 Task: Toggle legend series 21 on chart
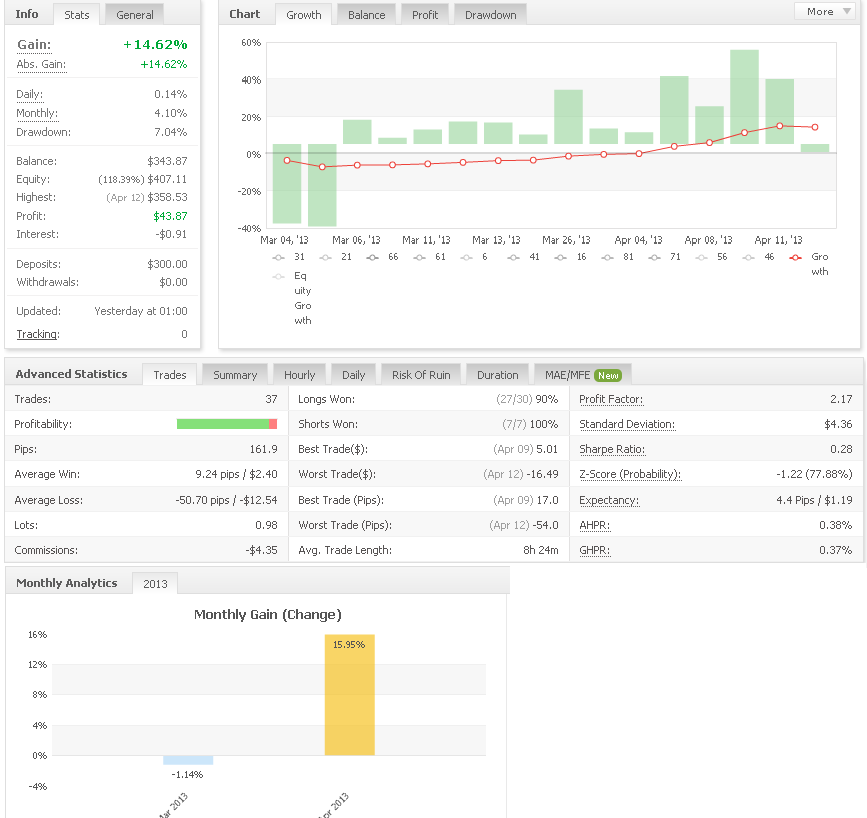[x=336, y=257]
